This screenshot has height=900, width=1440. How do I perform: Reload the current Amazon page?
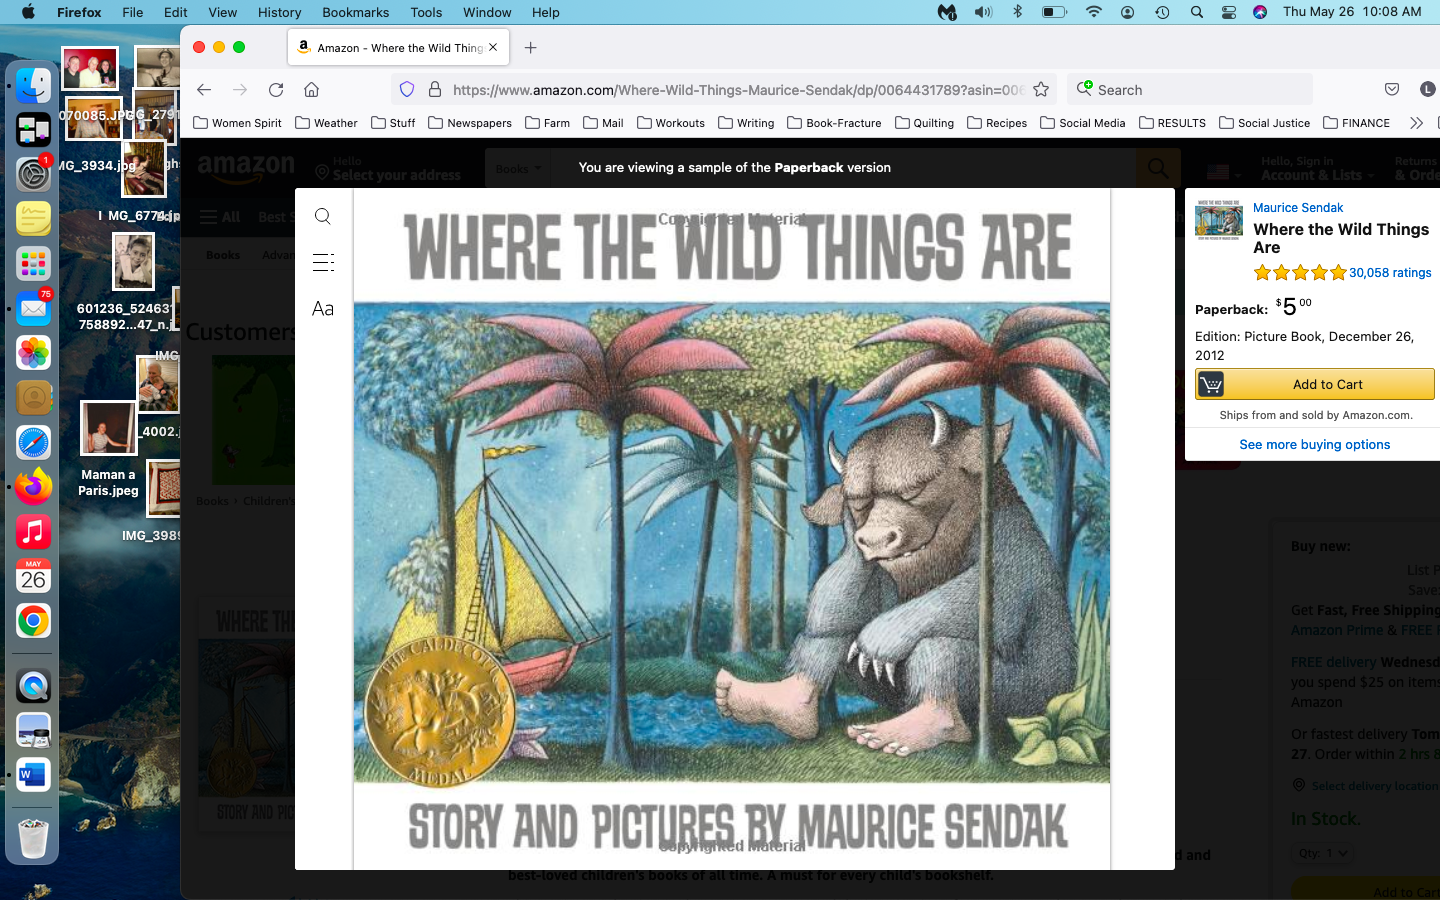(x=276, y=89)
